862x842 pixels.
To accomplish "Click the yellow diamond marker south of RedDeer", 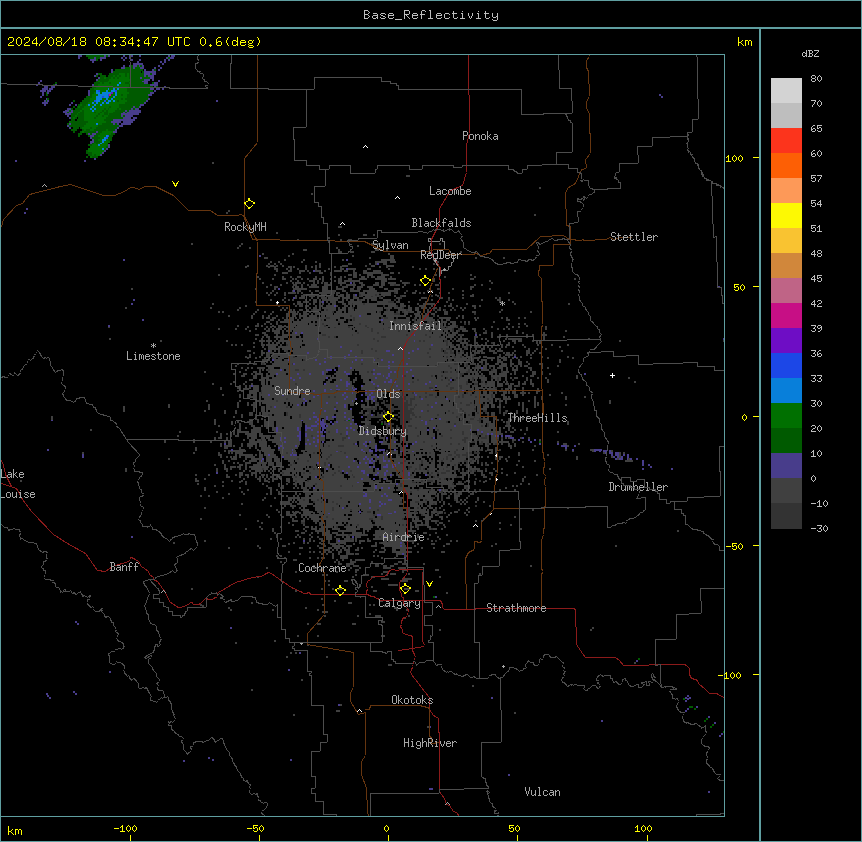I will 425,281.
